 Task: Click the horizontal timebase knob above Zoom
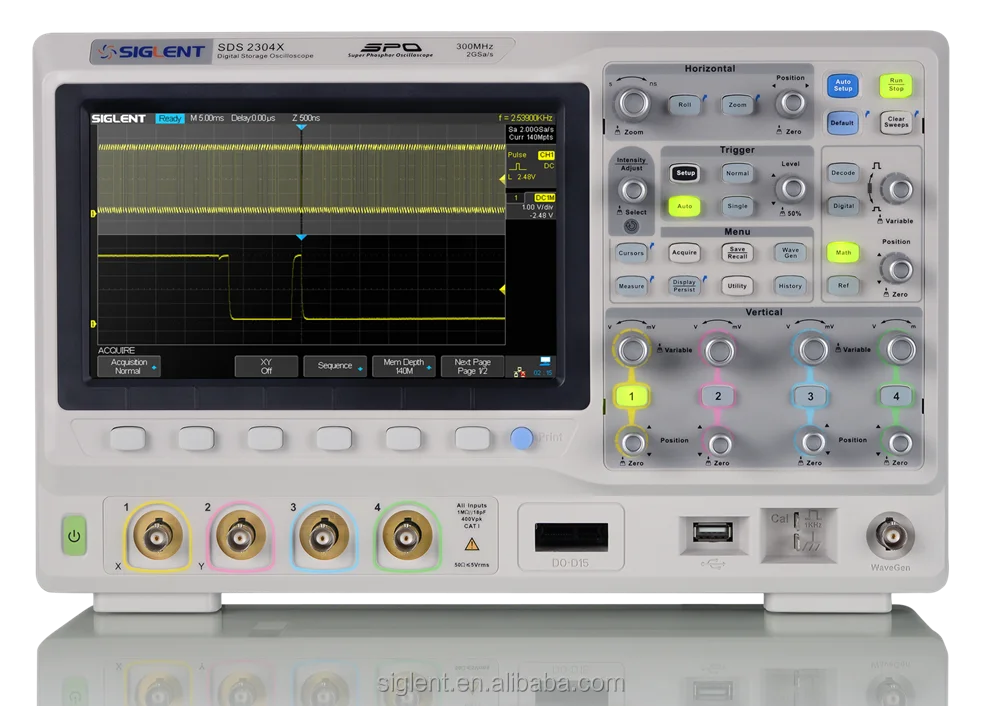(x=633, y=102)
